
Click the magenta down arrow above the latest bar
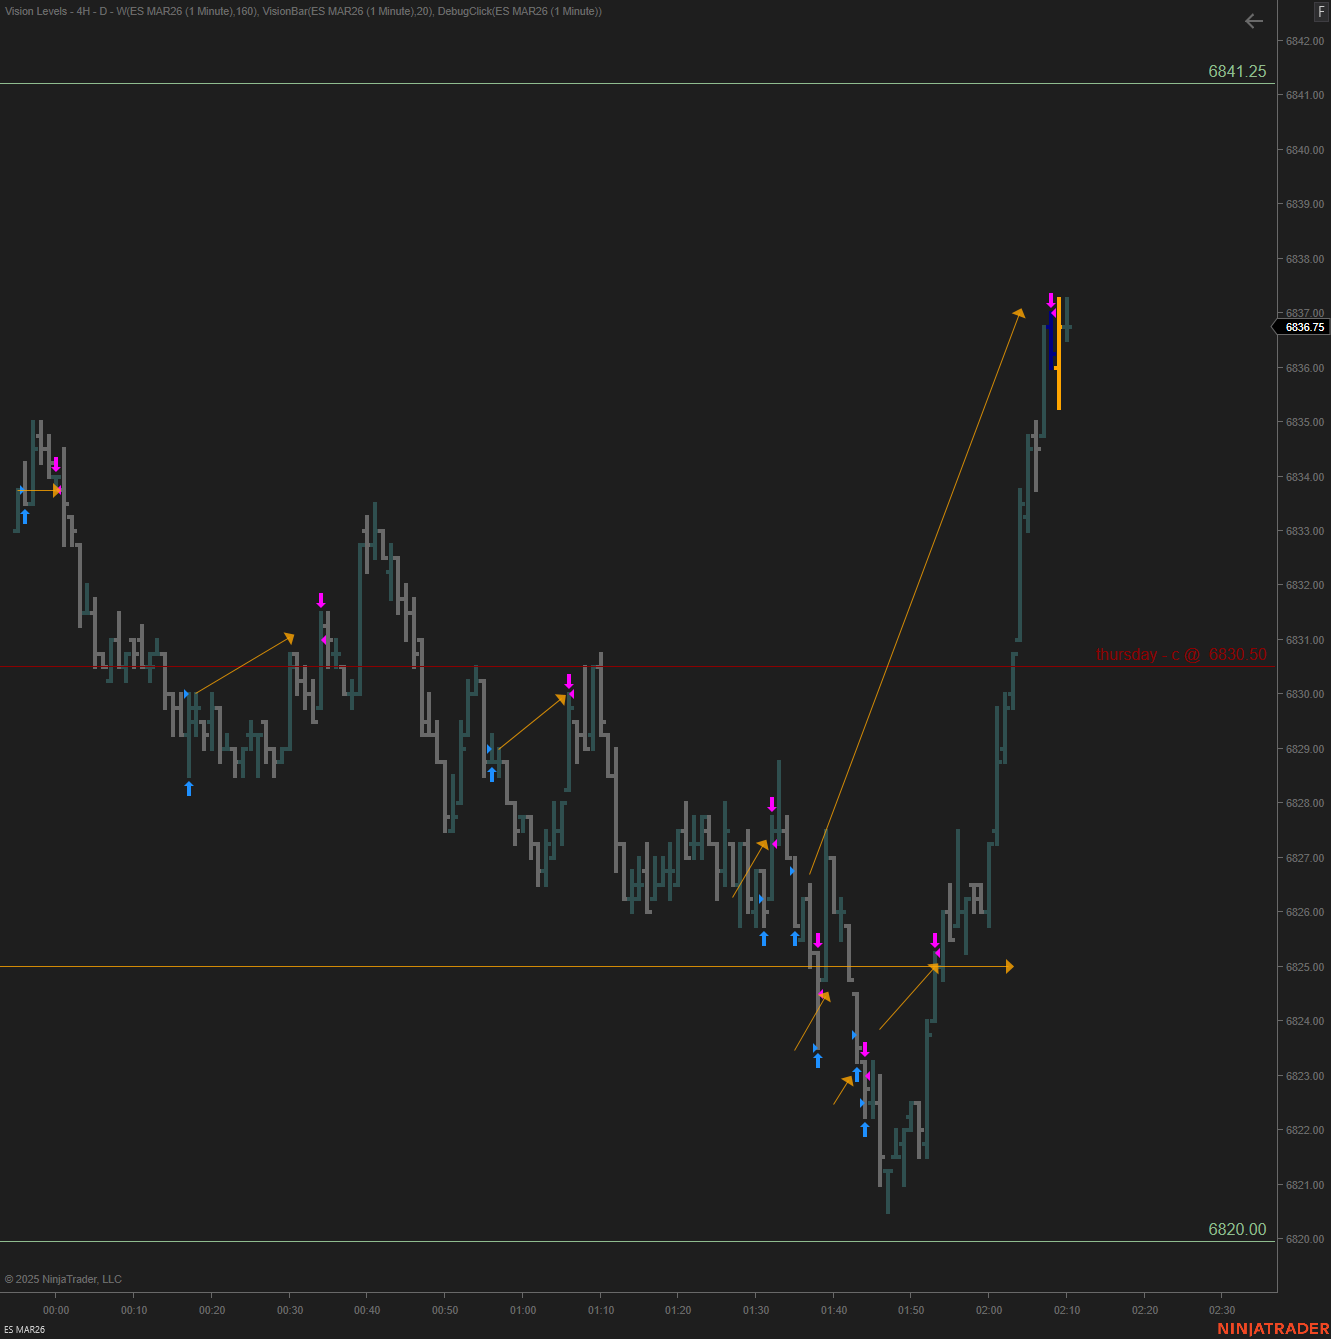[x=1051, y=300]
